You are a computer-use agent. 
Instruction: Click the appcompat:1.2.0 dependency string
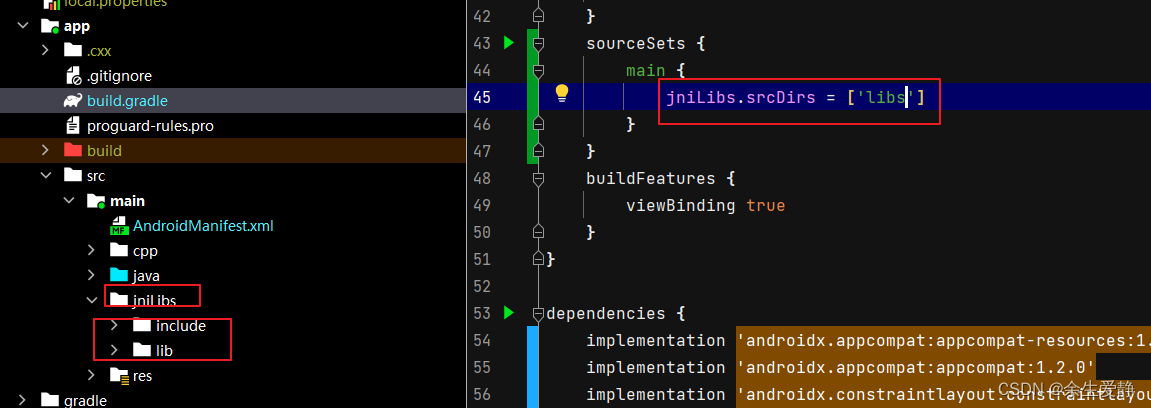click(916, 367)
